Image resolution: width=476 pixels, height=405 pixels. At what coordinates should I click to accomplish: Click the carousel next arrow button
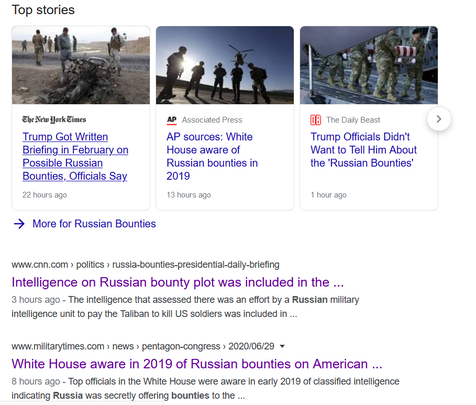(439, 119)
